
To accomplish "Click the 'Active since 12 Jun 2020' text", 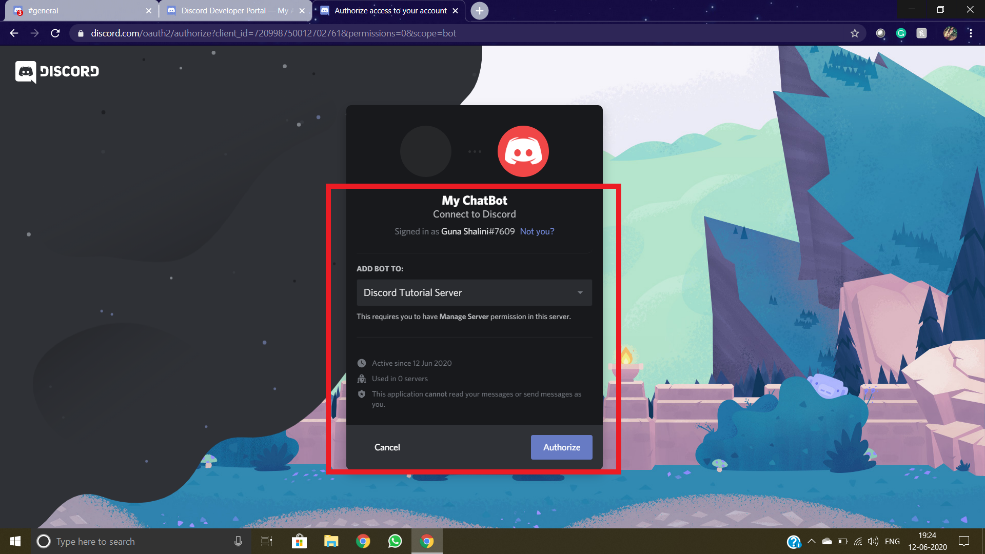I will click(x=411, y=363).
